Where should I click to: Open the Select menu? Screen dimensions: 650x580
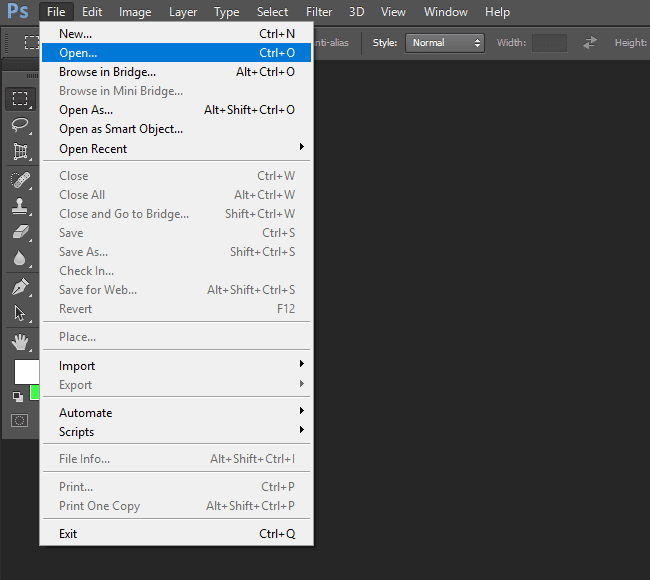pyautogui.click(x=272, y=12)
